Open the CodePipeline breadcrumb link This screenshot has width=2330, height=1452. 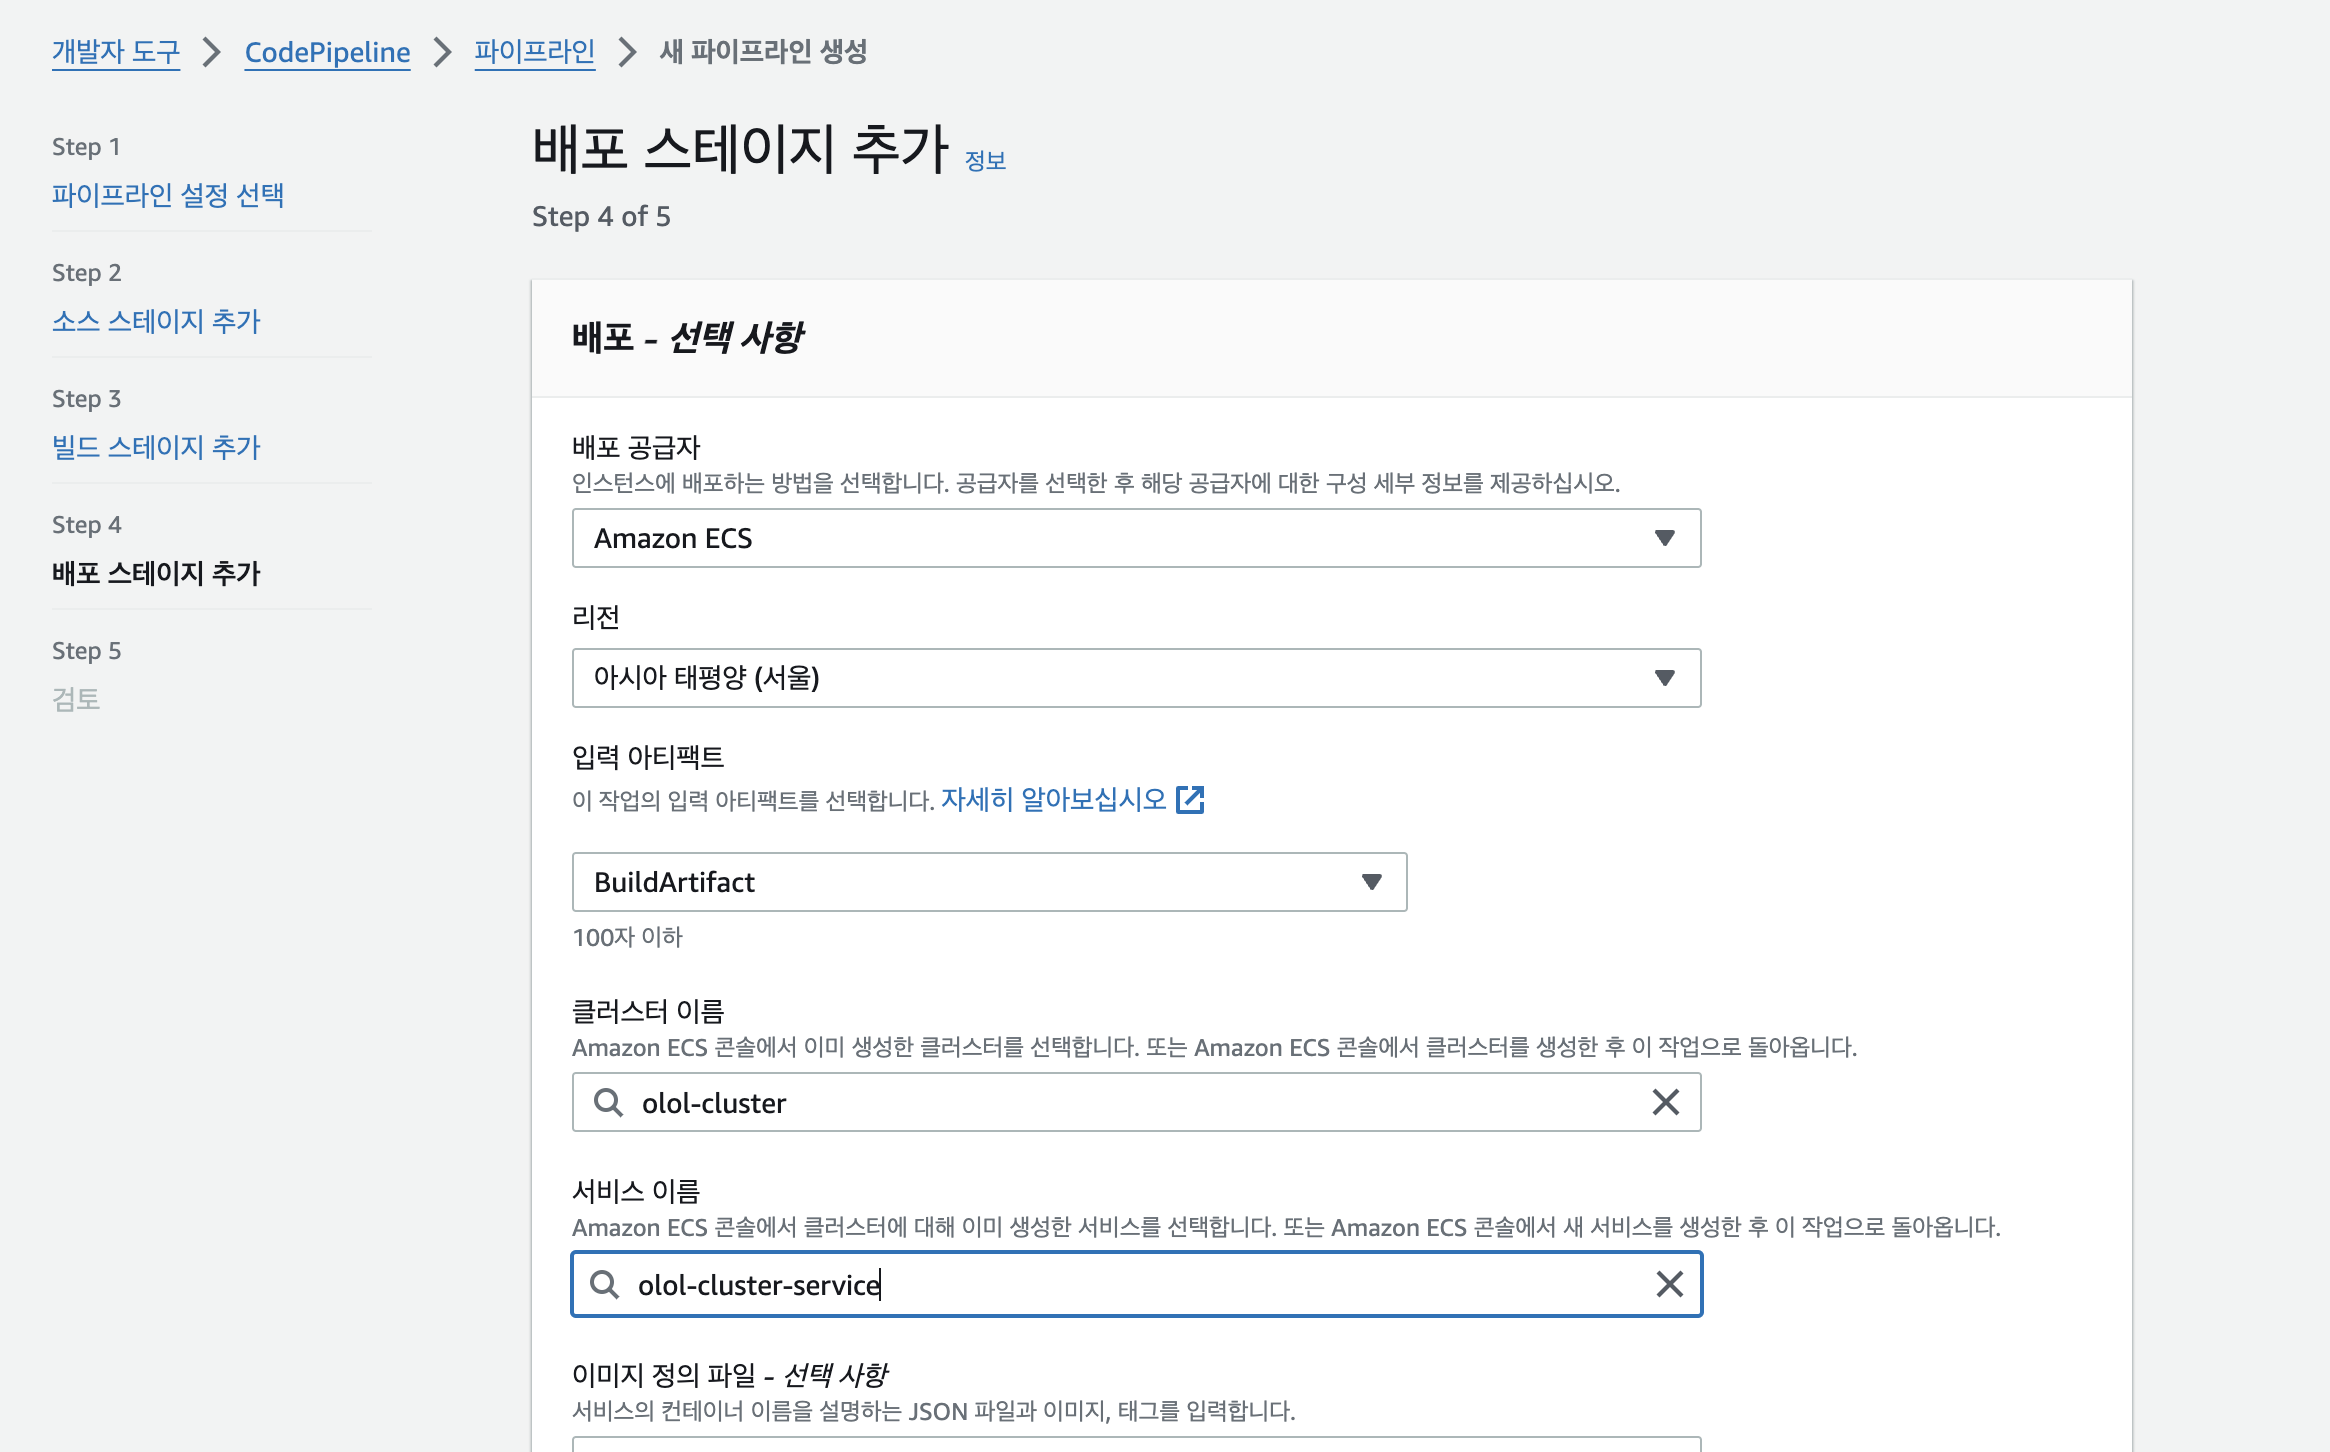click(x=327, y=52)
